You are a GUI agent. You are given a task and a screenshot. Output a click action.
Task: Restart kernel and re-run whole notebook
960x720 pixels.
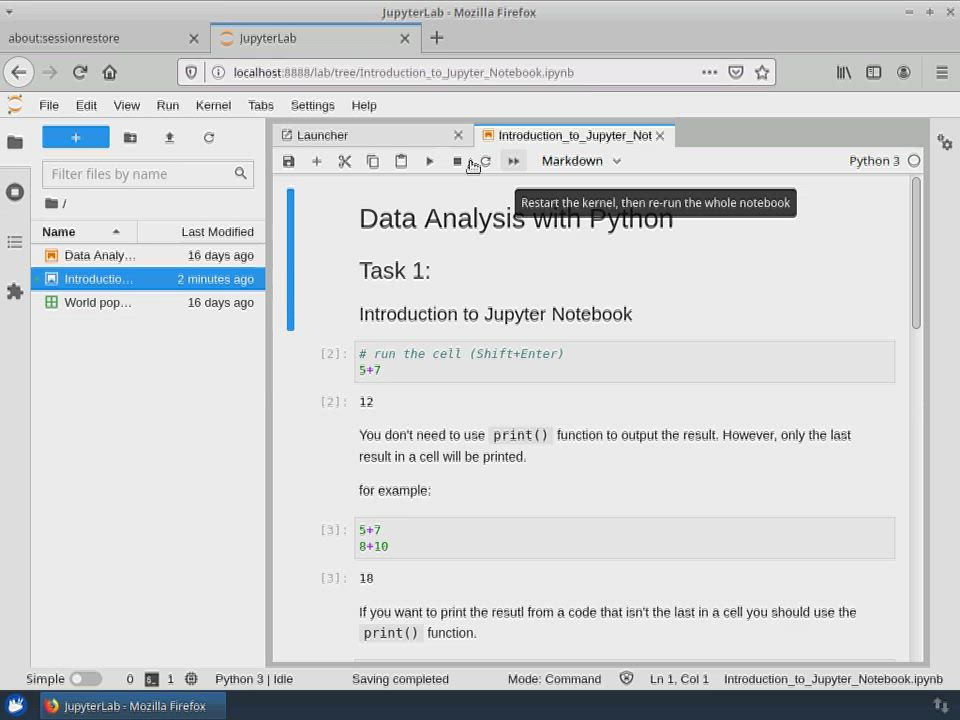[x=513, y=161]
